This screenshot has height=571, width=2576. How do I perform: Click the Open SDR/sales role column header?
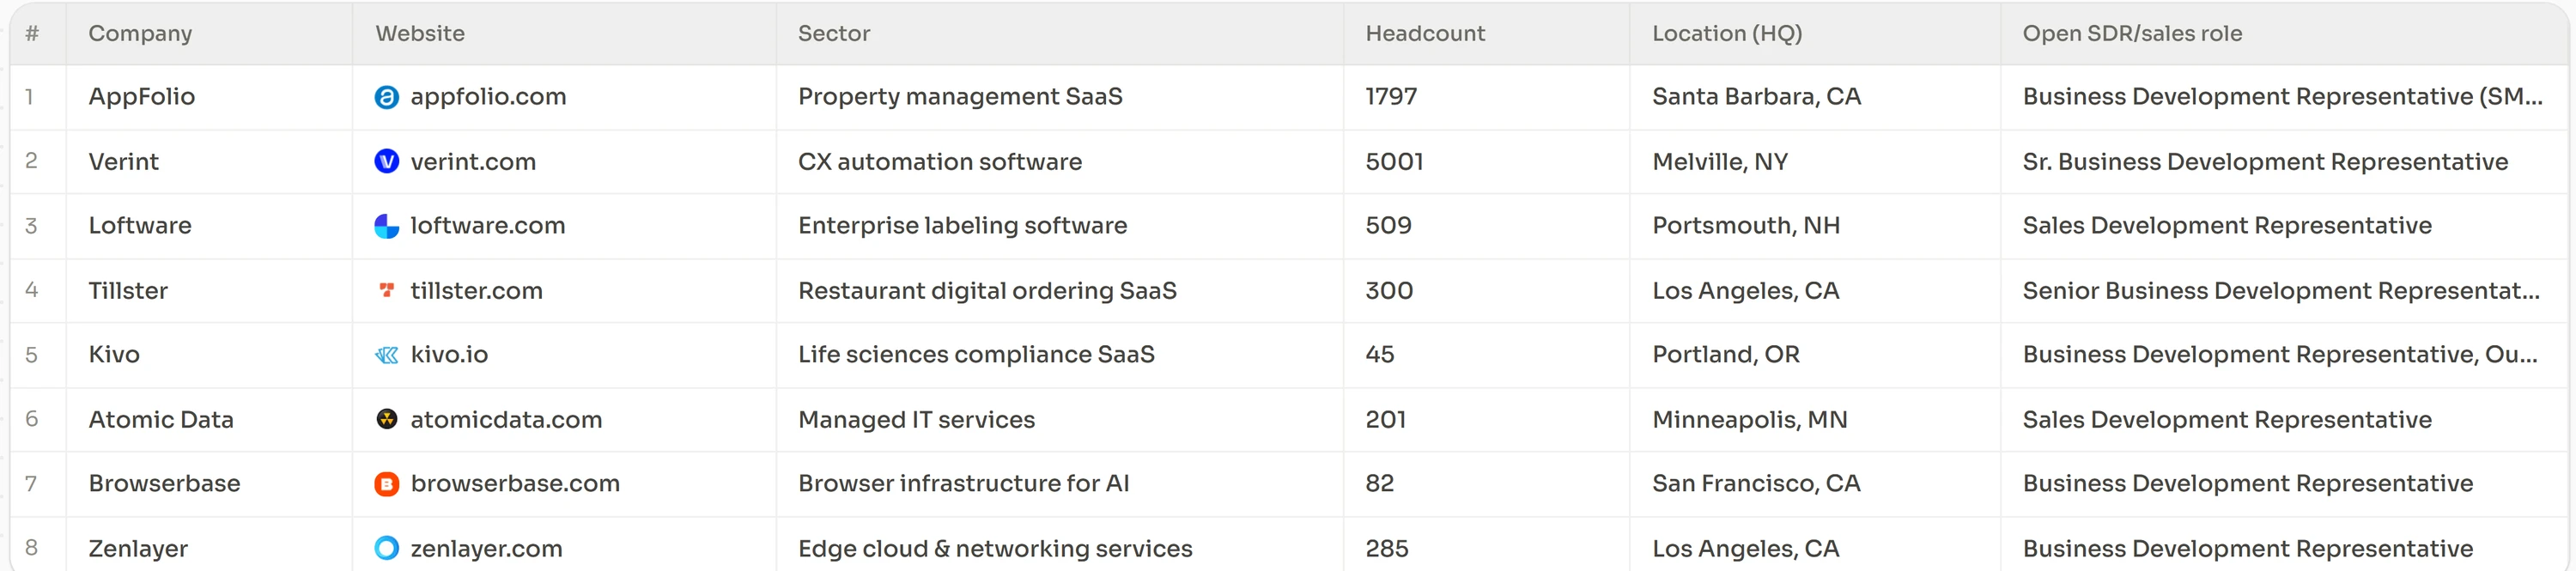point(2284,34)
